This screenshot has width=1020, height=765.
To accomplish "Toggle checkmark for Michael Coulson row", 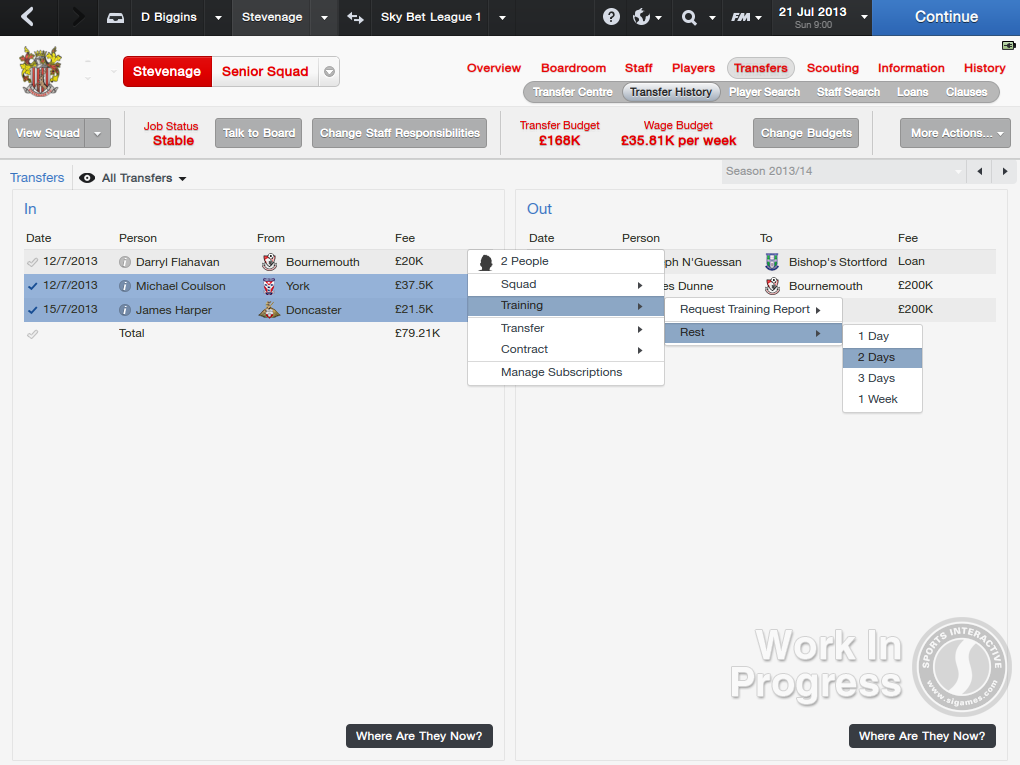I will (33, 286).
